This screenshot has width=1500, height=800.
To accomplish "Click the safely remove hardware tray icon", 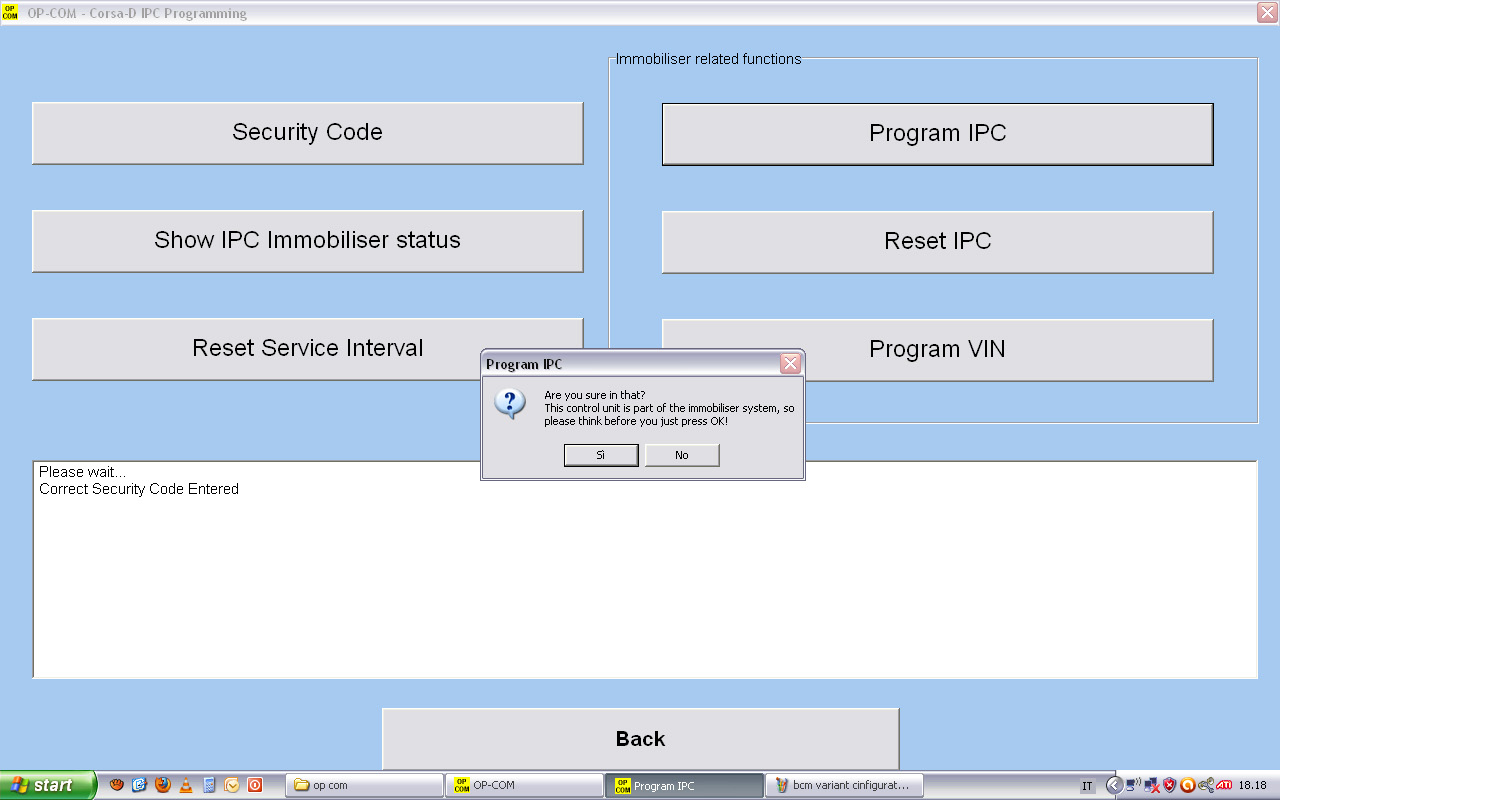I will point(1205,785).
